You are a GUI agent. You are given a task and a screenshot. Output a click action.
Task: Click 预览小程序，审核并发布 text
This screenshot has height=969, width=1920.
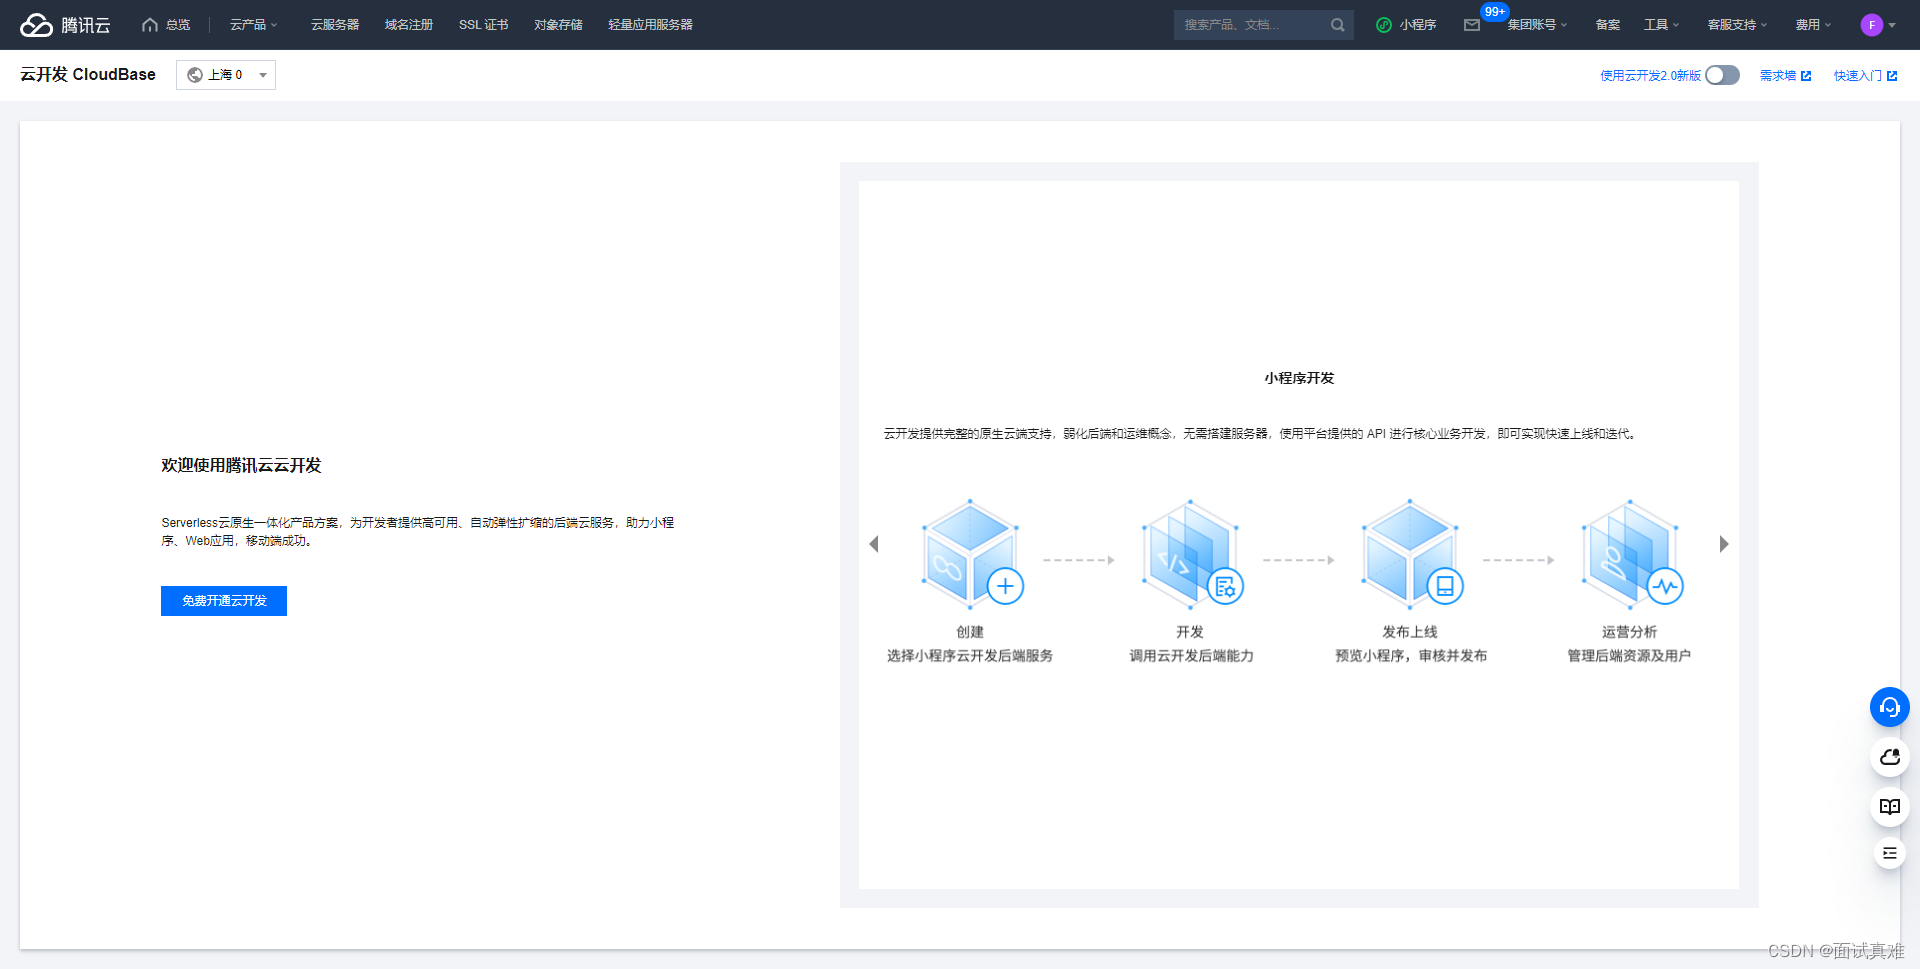(1411, 656)
